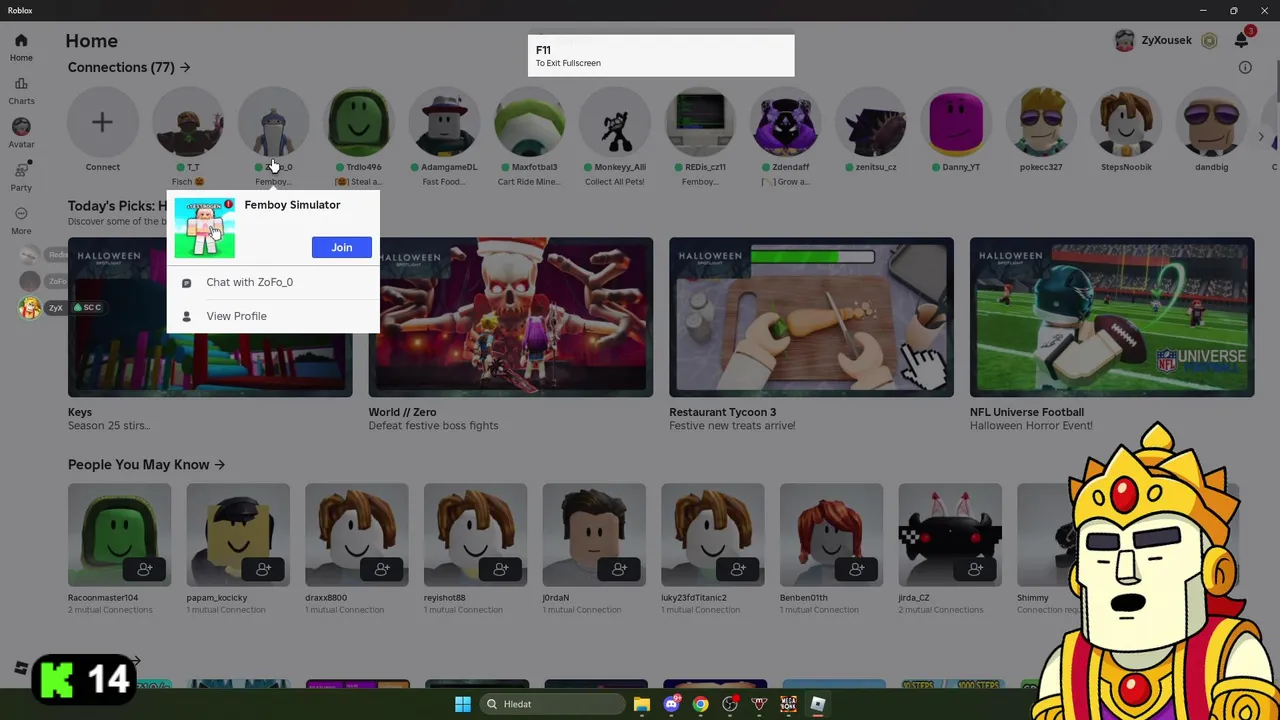Open dandbig's connection avatar
This screenshot has width=1280, height=720.
coord(1211,123)
